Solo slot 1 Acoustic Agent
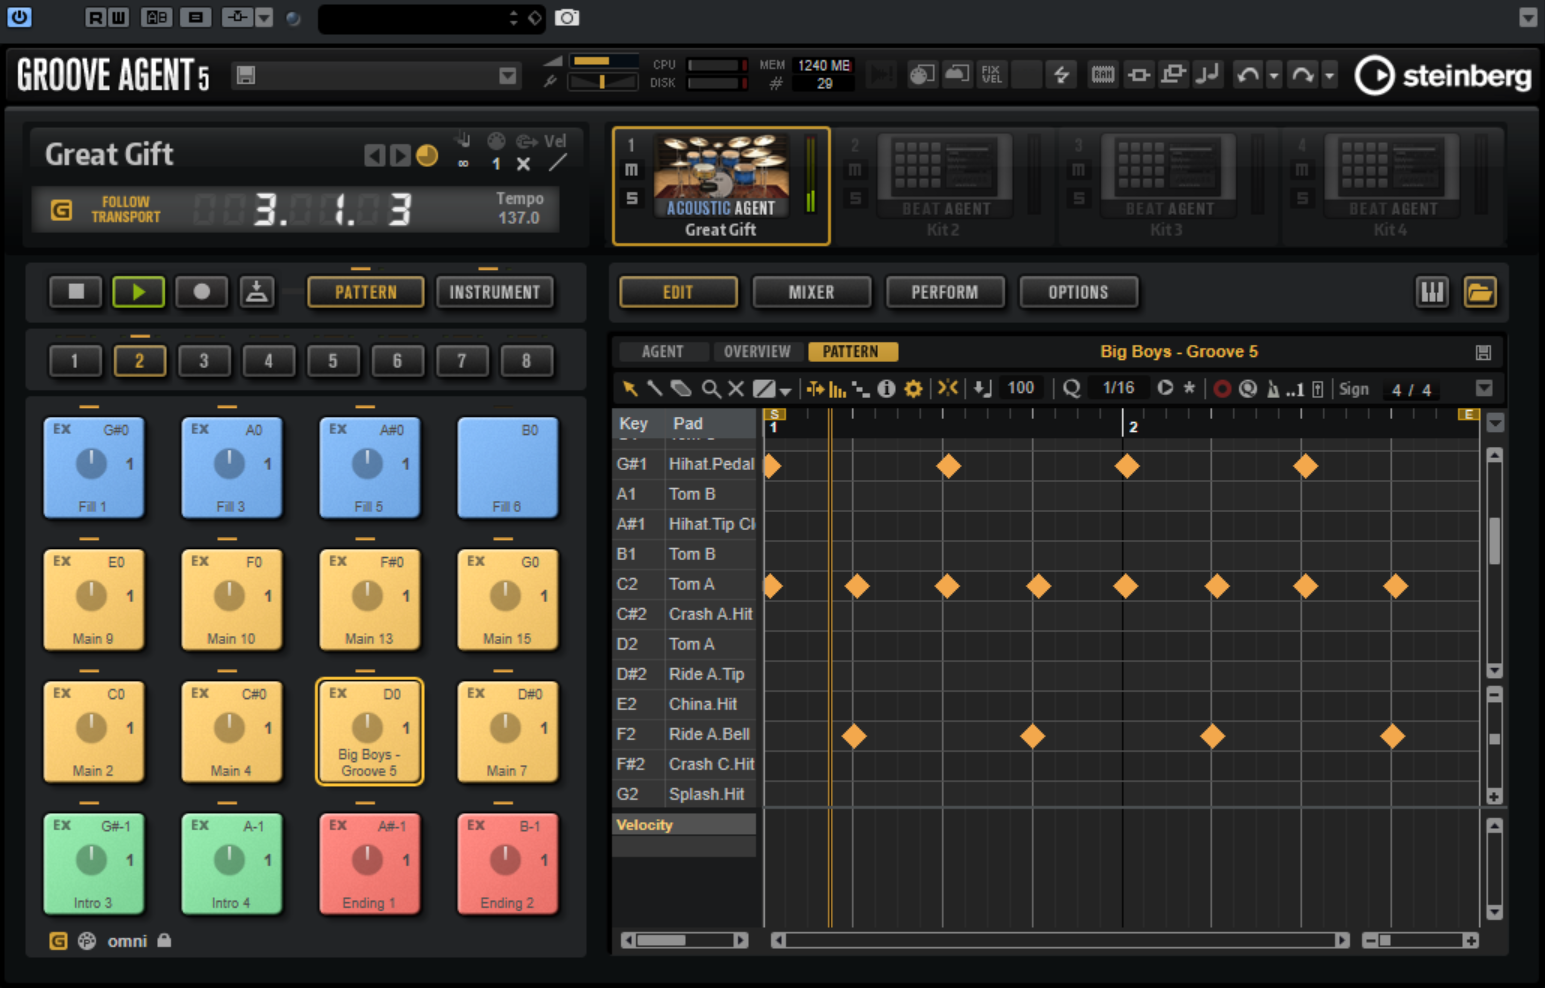Viewport: 1545px width, 988px height. (631, 198)
